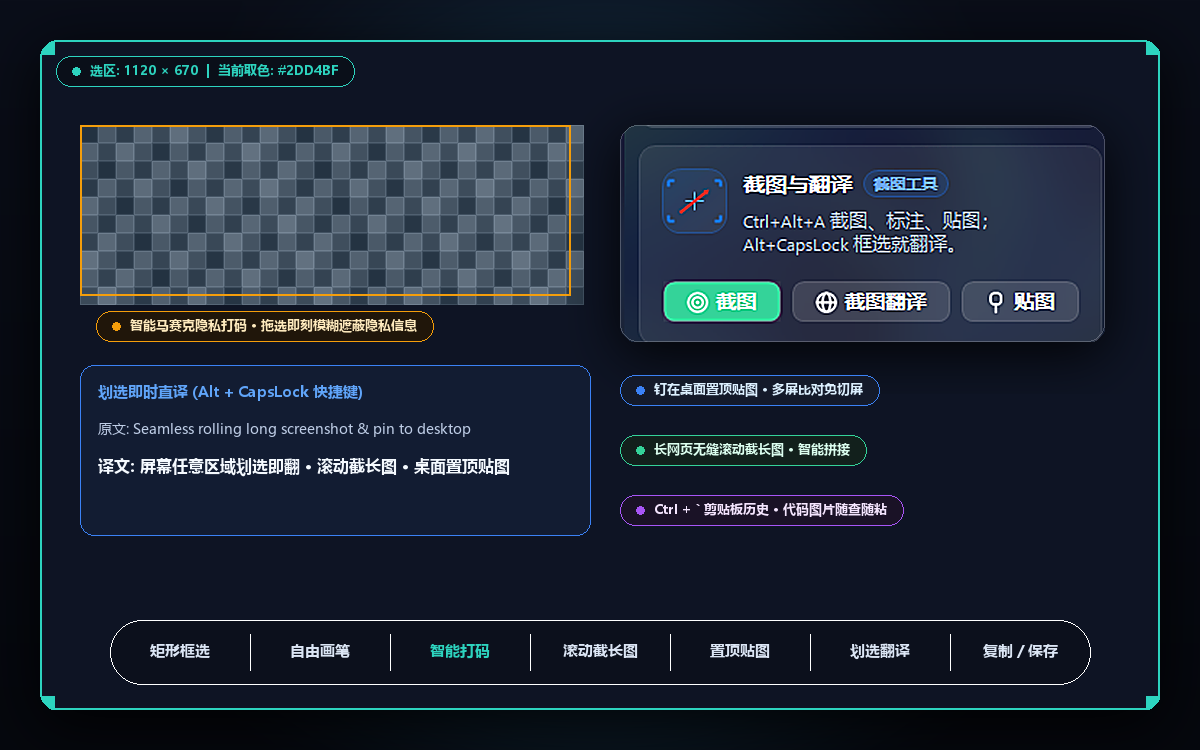Click the mosaic preview image

click(332, 215)
